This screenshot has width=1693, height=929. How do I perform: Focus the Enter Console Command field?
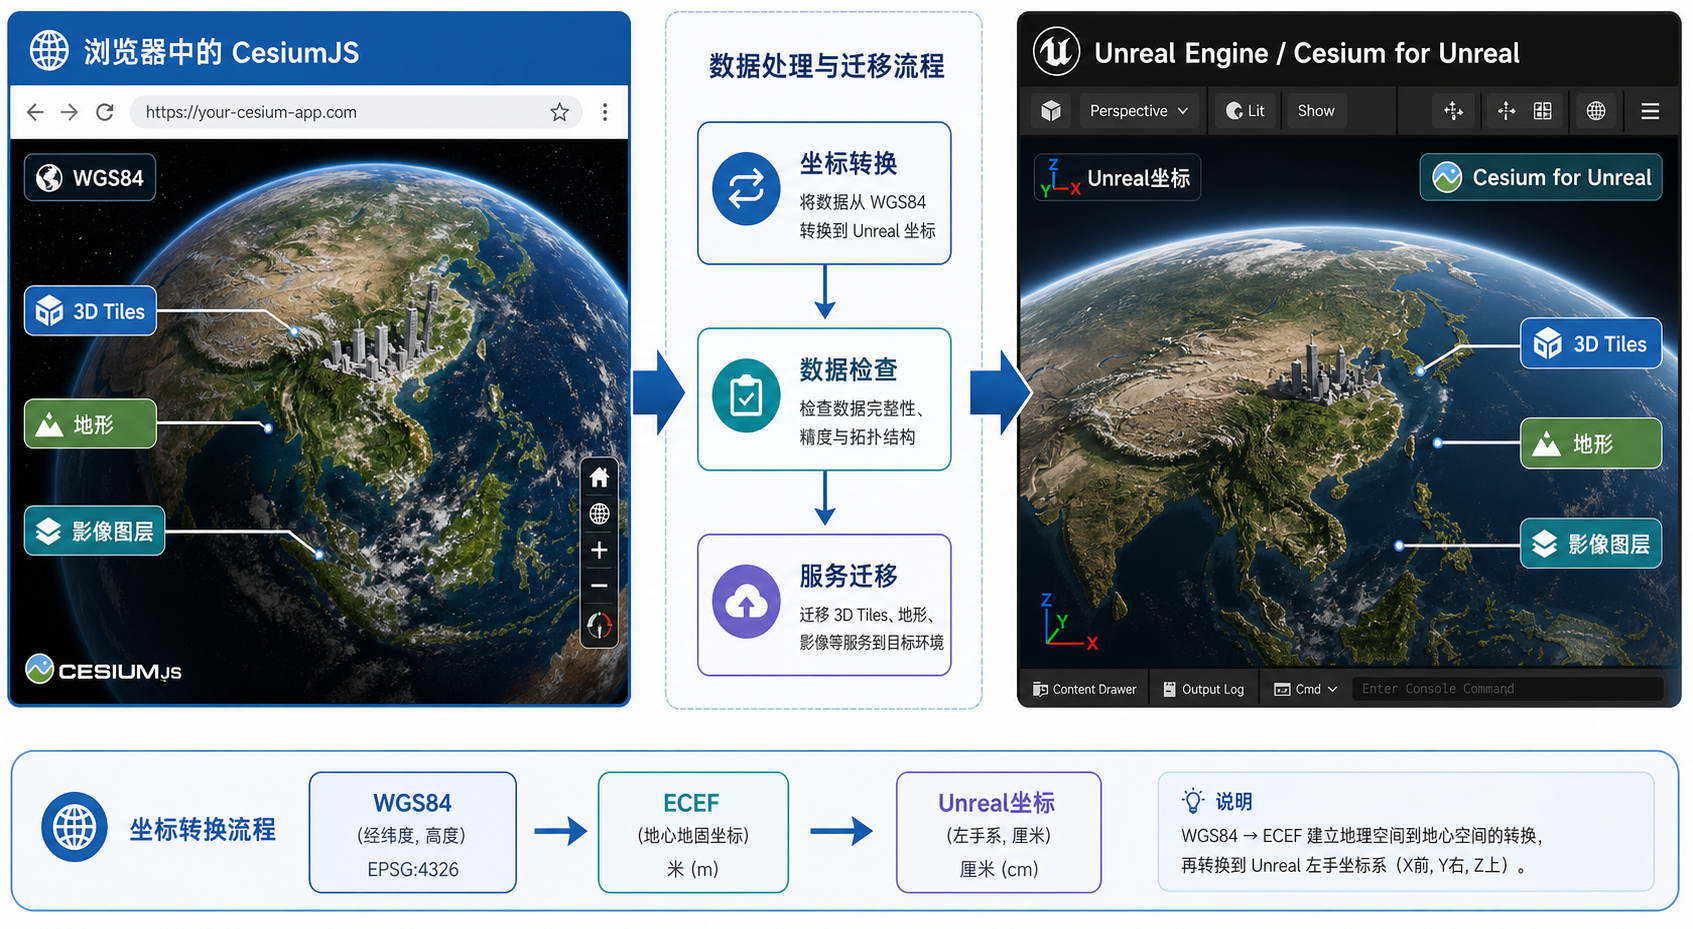[x=1507, y=689]
